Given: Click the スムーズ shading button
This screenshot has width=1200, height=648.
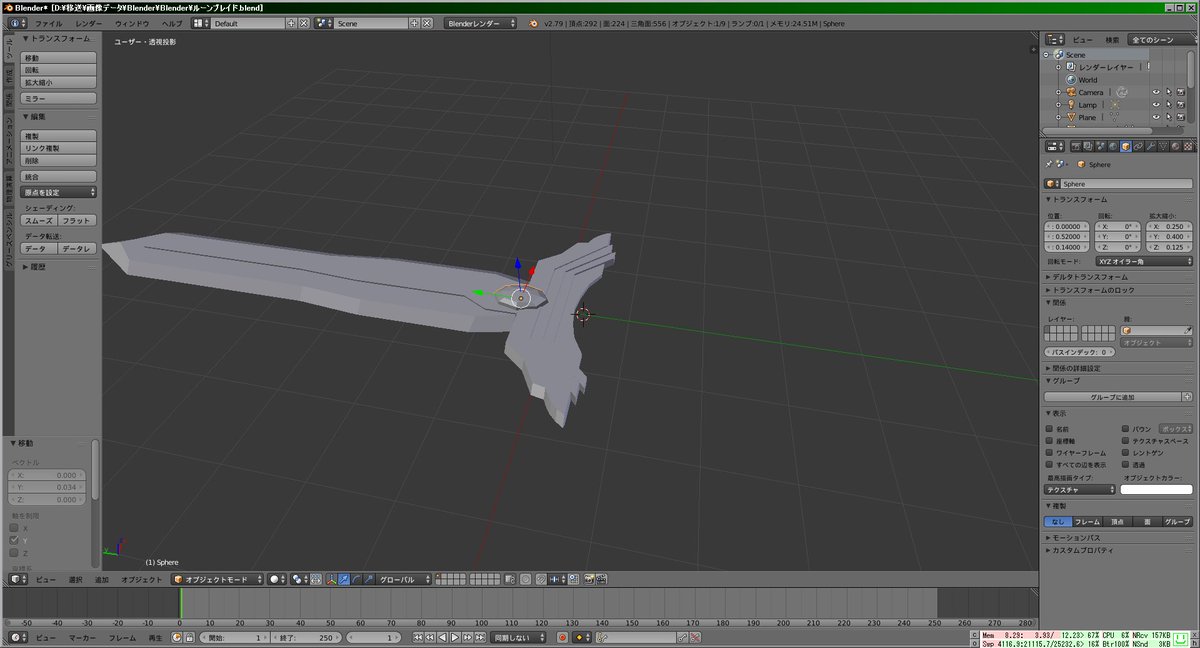Looking at the screenshot, I should pos(39,220).
